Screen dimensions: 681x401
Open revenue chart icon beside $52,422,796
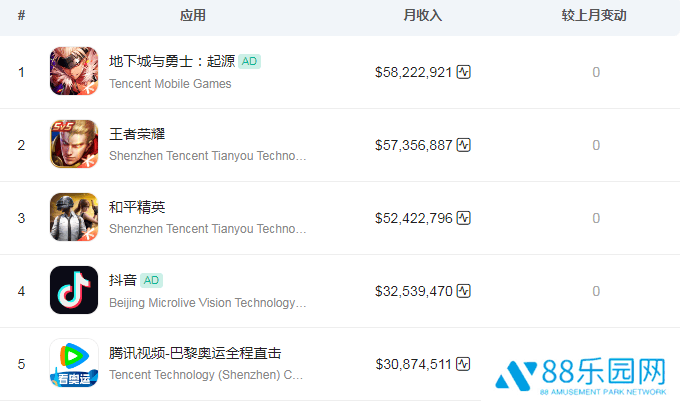464,218
